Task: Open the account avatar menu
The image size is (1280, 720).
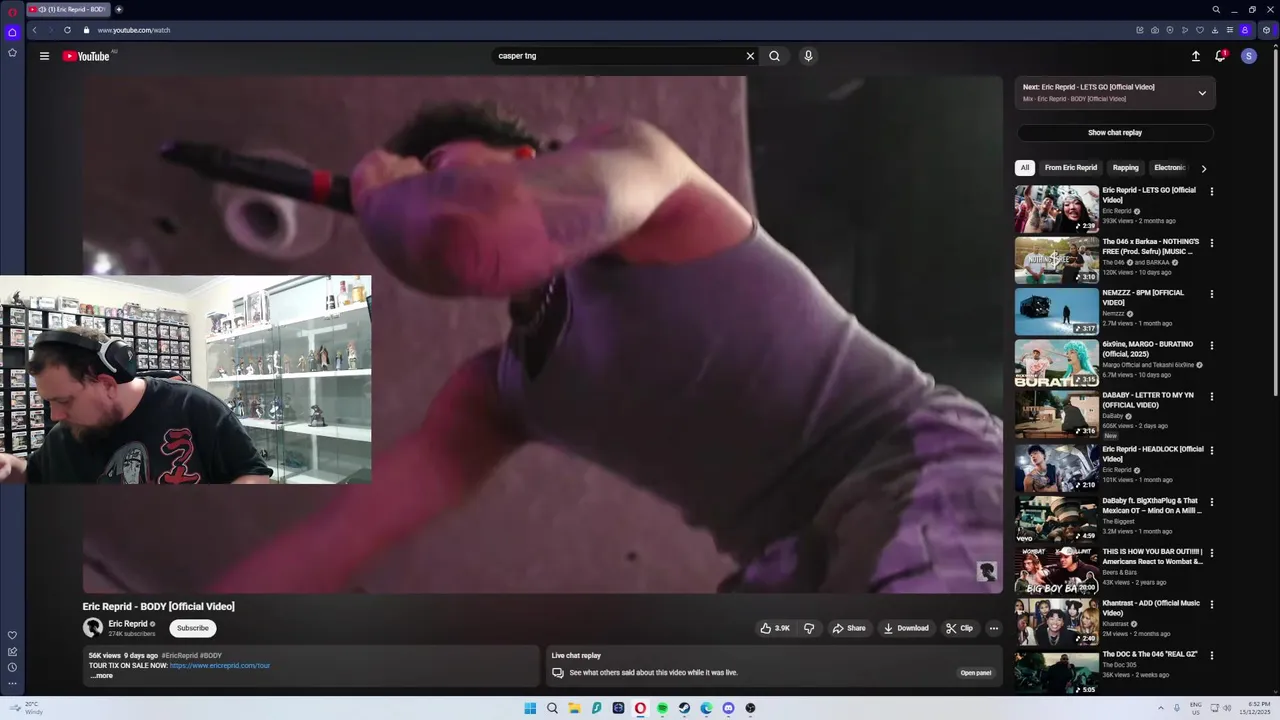Action: coord(1248,56)
